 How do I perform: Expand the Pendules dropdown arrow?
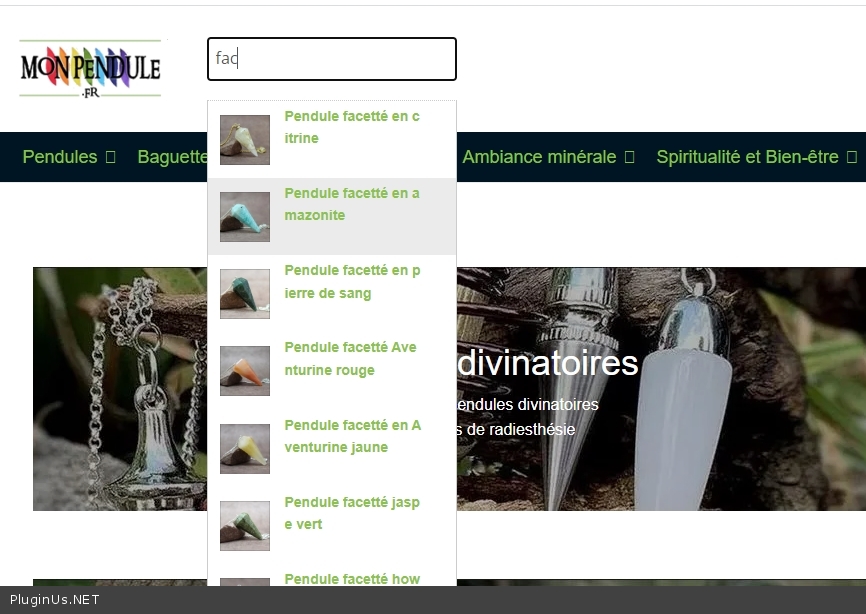point(110,157)
